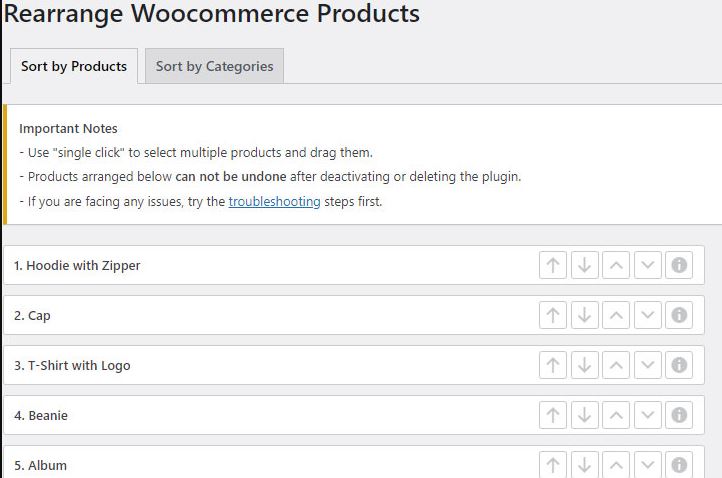Select the T-Shirt with Logo row

pos(354,365)
